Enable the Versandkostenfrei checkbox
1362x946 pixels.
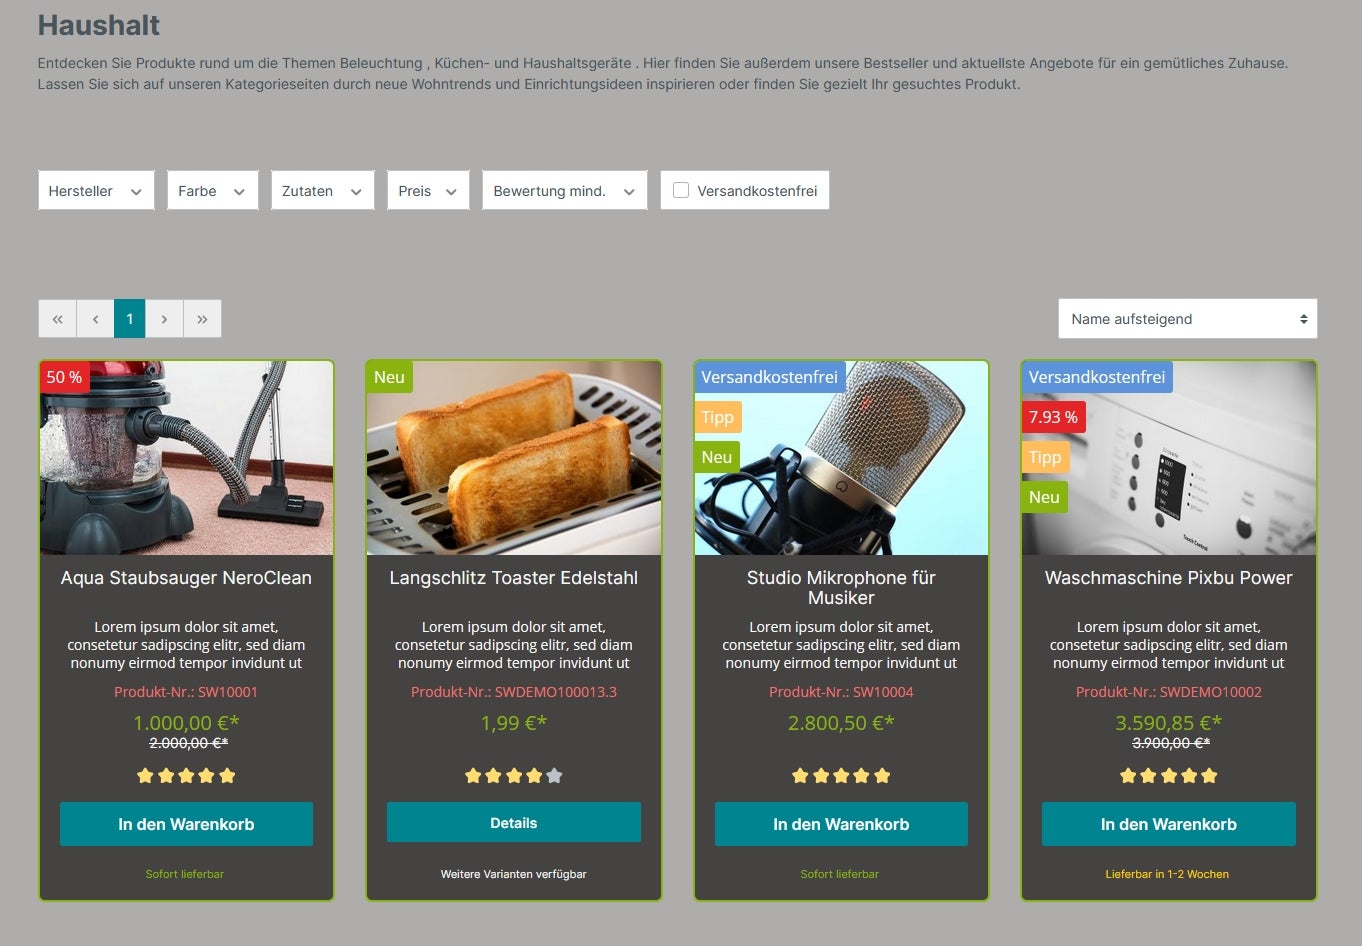681,190
